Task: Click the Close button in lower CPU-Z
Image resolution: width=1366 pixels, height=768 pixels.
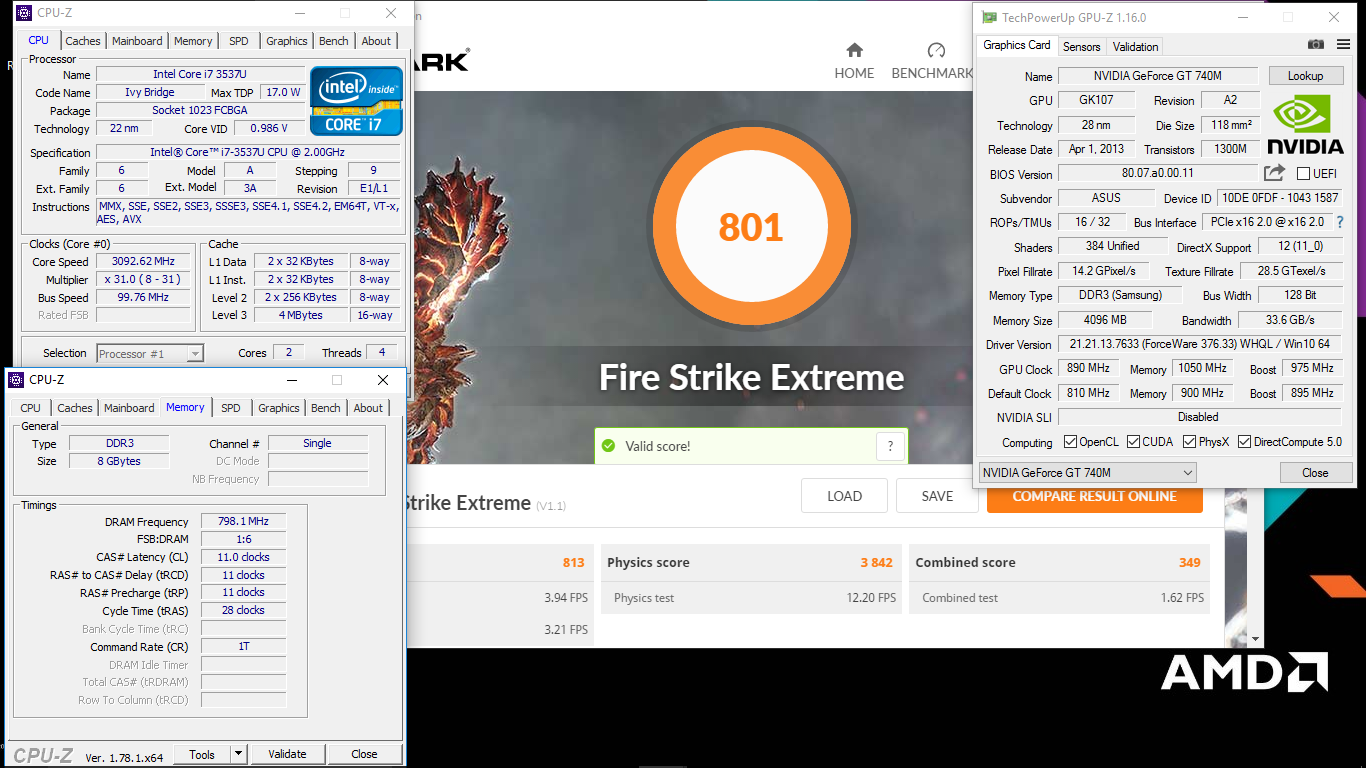Action: 364,754
